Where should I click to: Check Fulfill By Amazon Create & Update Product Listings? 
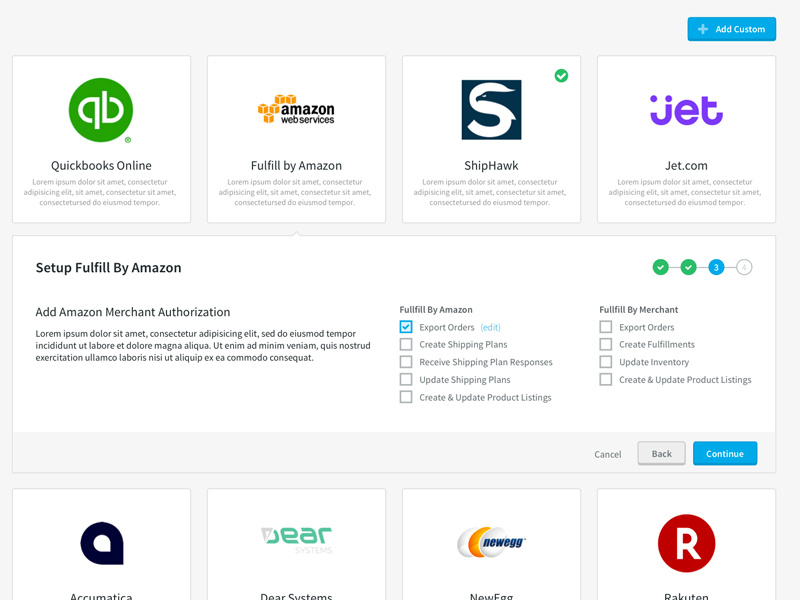406,397
